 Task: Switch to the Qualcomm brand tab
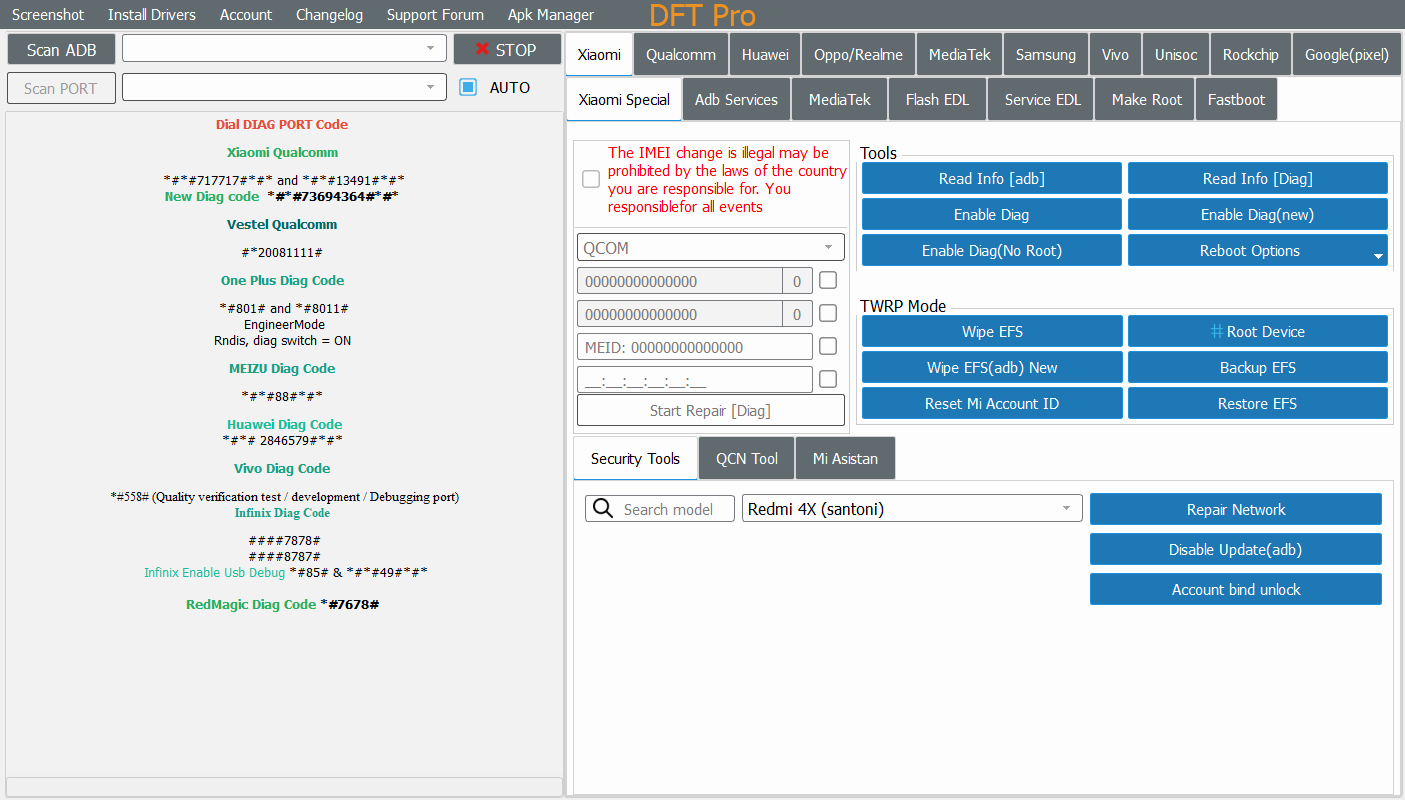(x=681, y=55)
